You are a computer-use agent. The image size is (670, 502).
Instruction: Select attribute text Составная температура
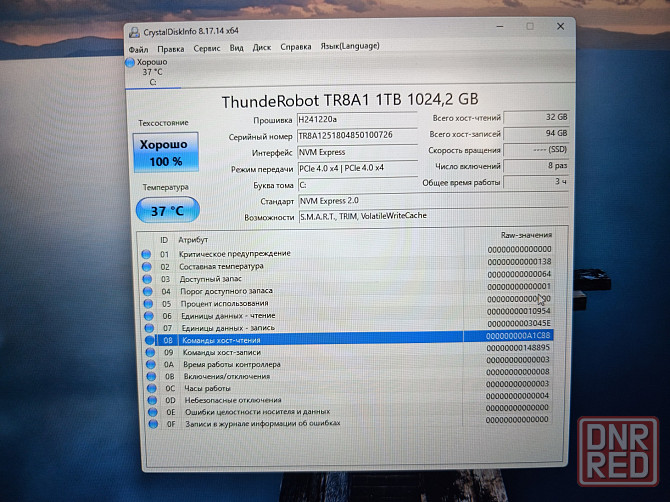coord(221,266)
